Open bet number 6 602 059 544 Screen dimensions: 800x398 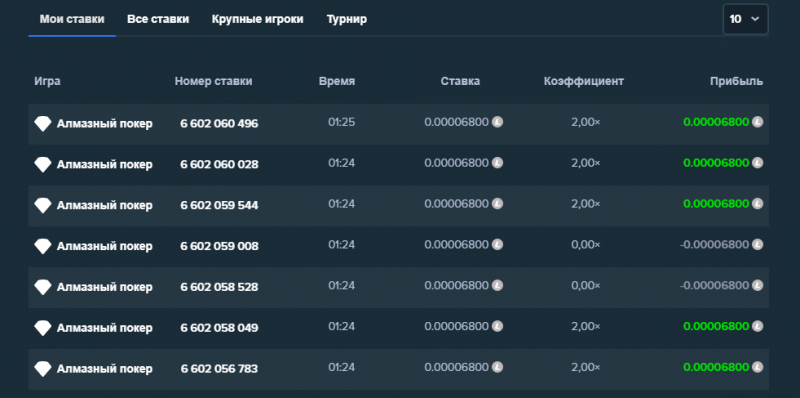(219, 205)
